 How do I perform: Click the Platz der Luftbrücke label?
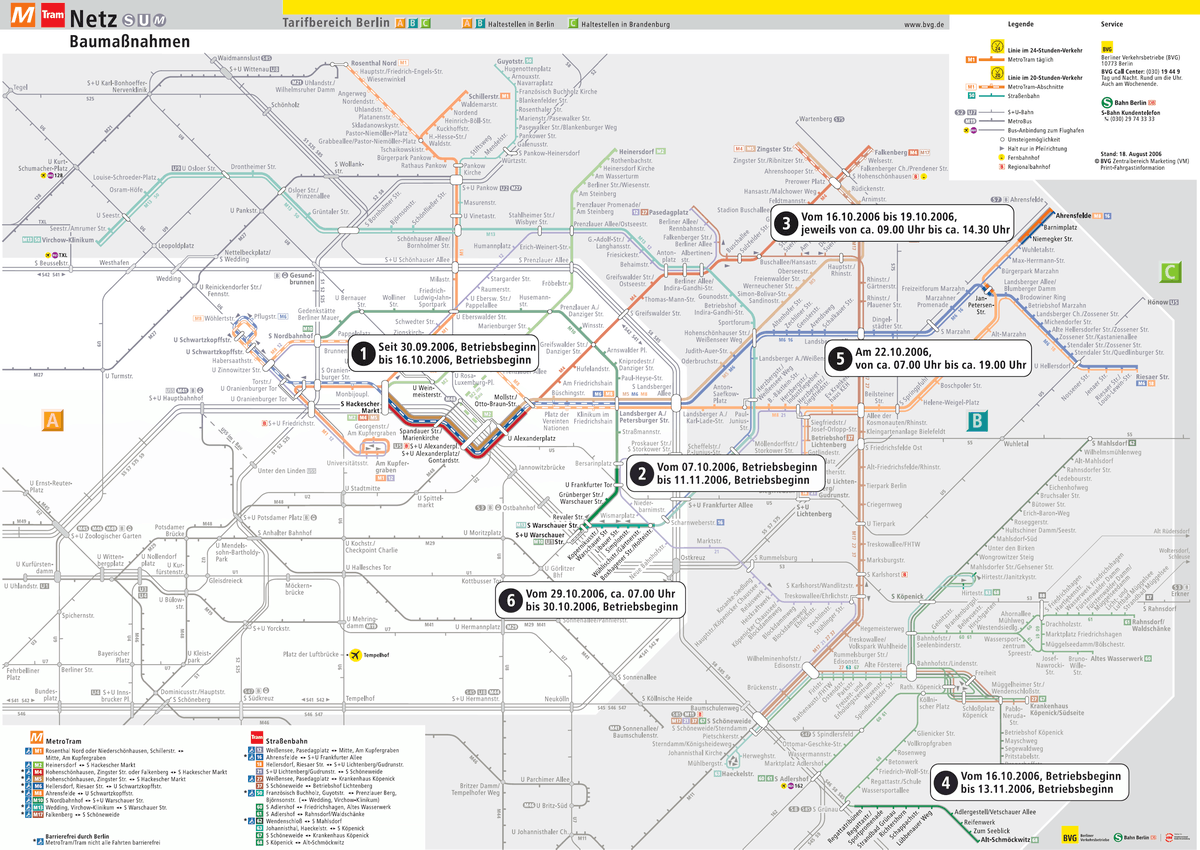(313, 654)
